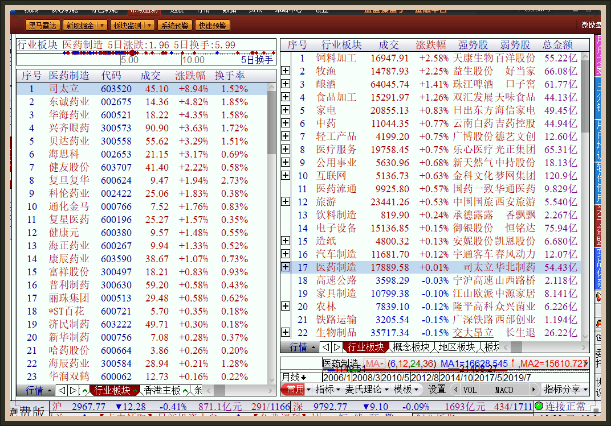Open the 麦氏理论 dropdown menu
611x426 pixels.
pos(367,389)
